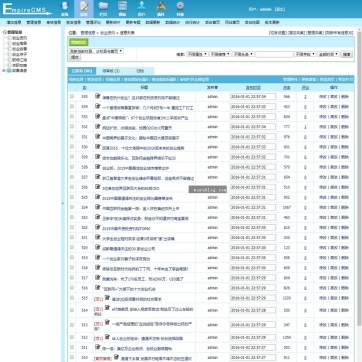This screenshot has height=362, width=362.
Task: Open the Information (pencil notepad) section icon
Action: pos(84,8)
